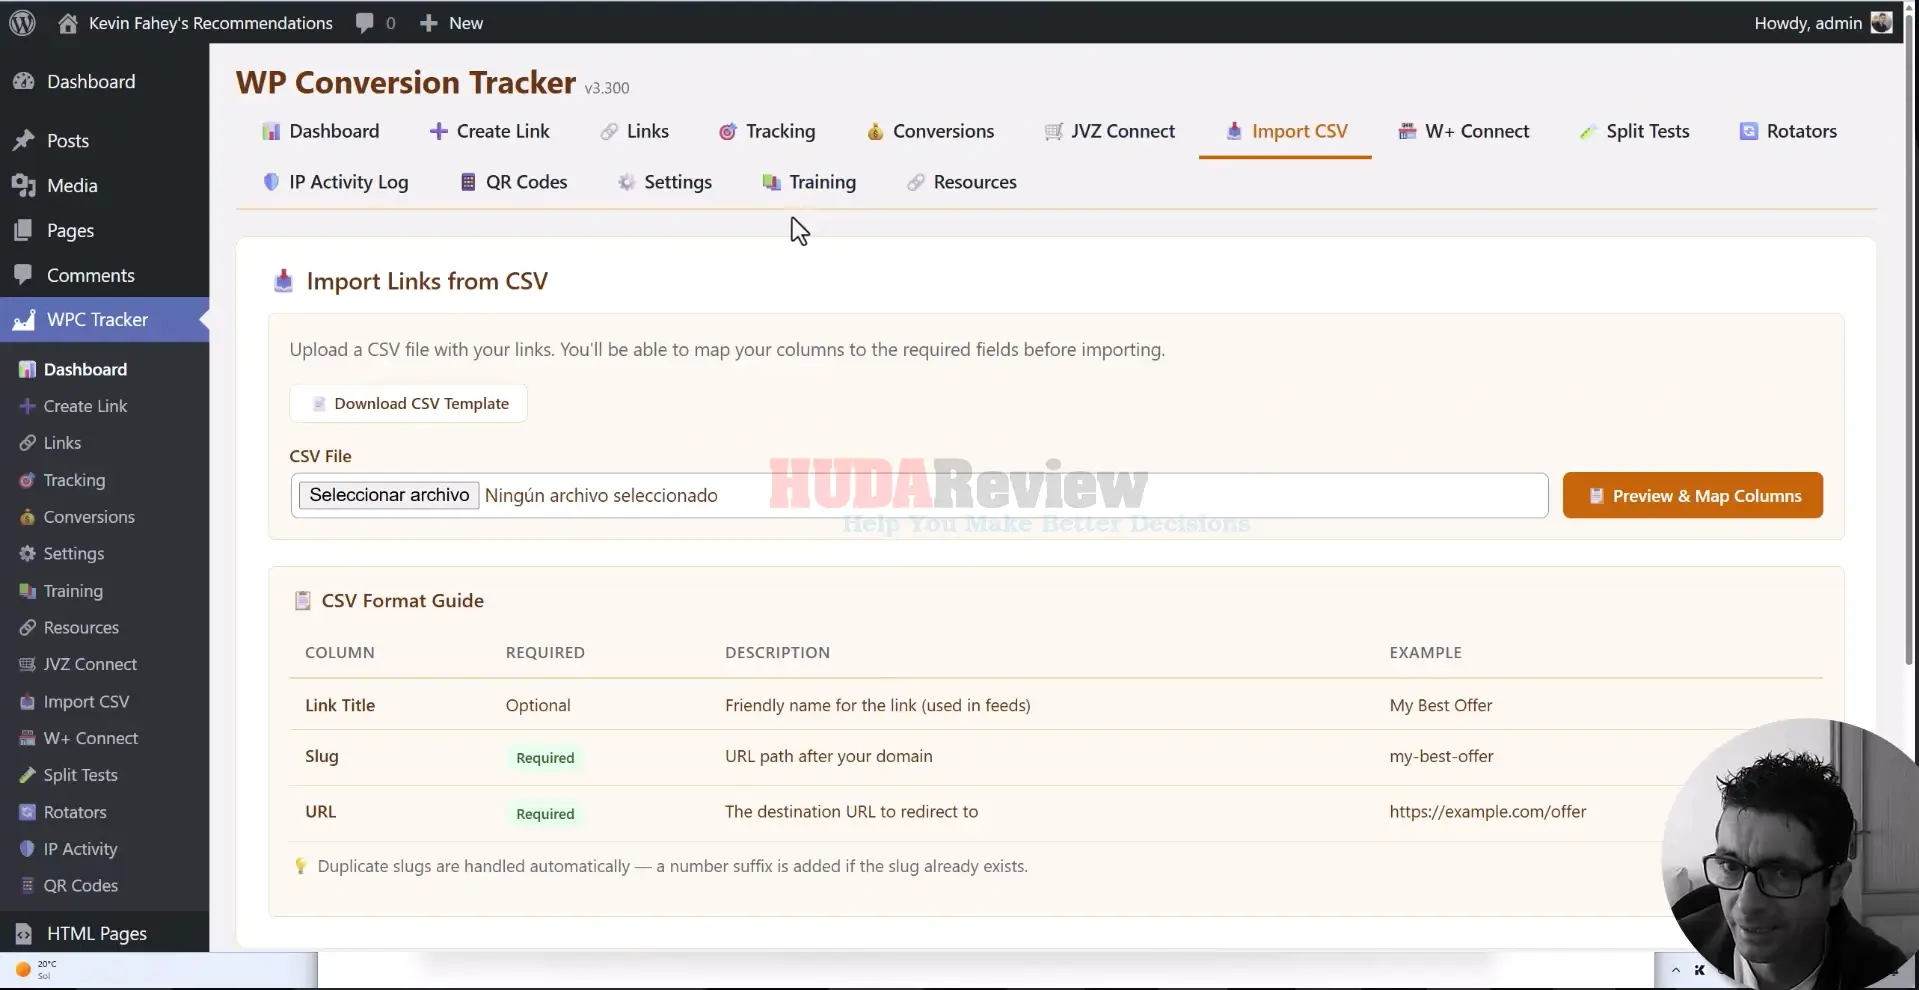This screenshot has width=1919, height=990.
Task: Open JVZ Connect in the sidebar submenu
Action: 90,664
